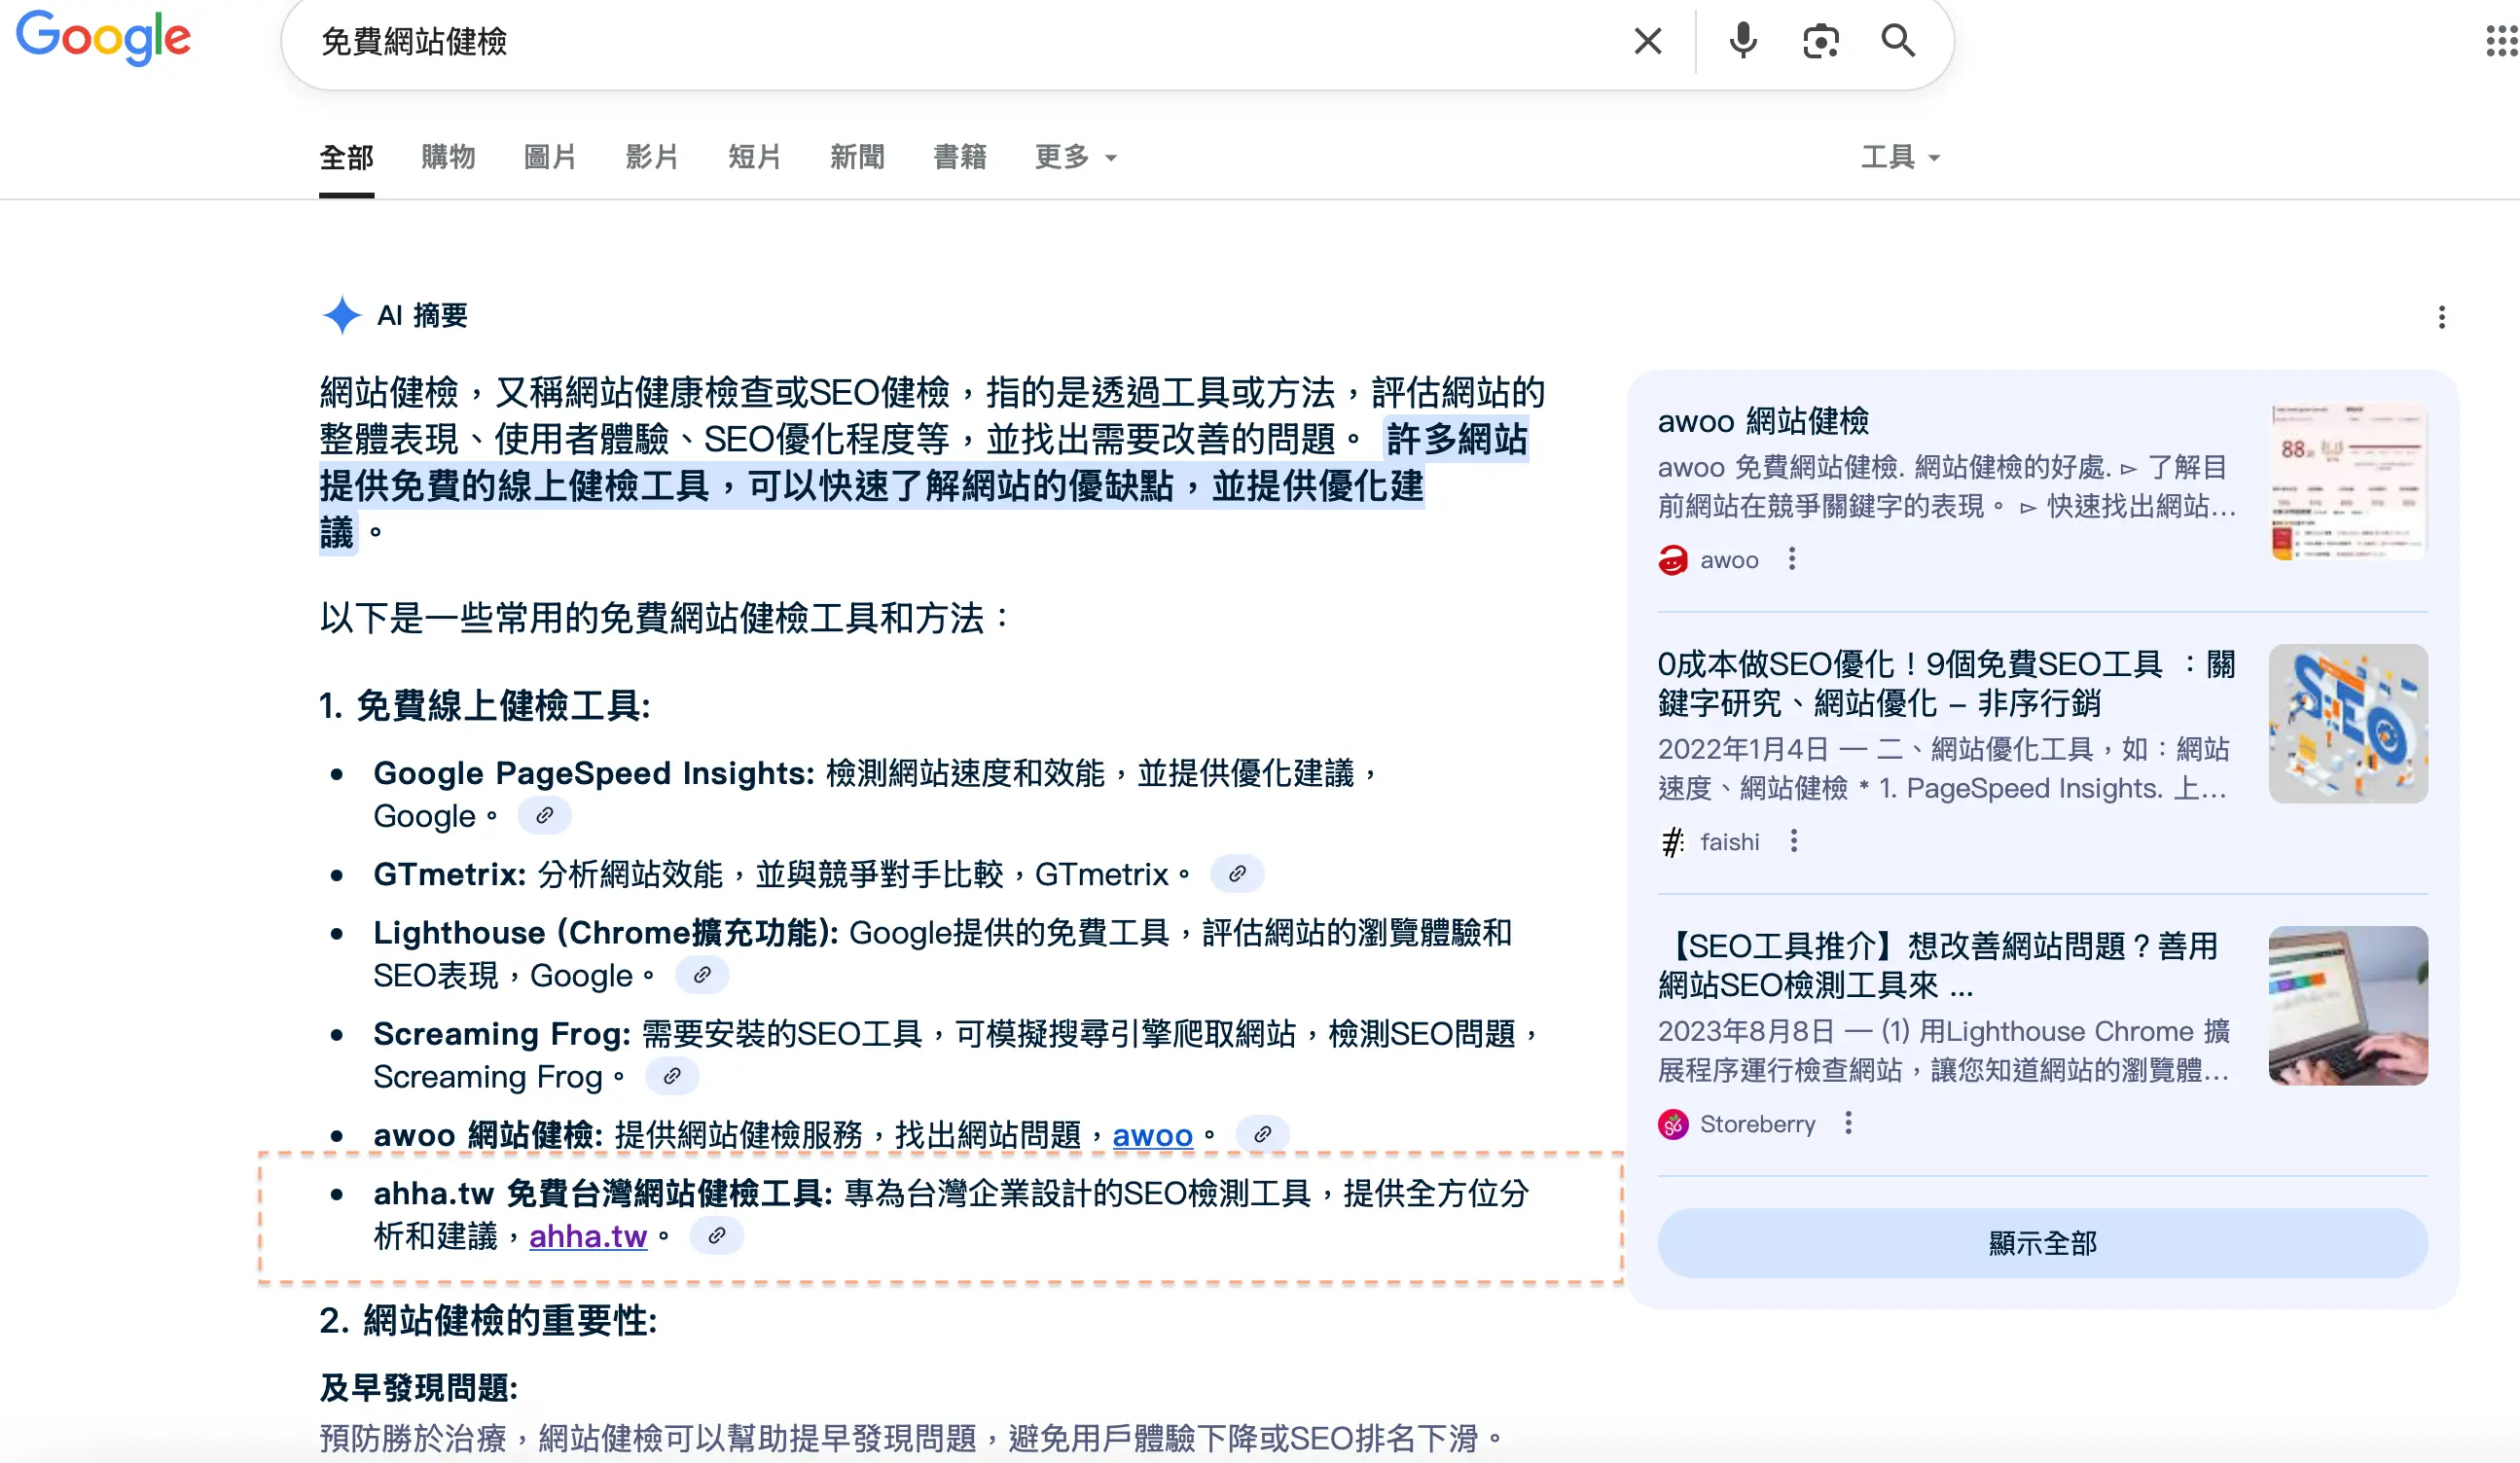Viewport: 2520px width, 1463px height.
Task: Click the 顯示全部 button
Action: 2042,1243
